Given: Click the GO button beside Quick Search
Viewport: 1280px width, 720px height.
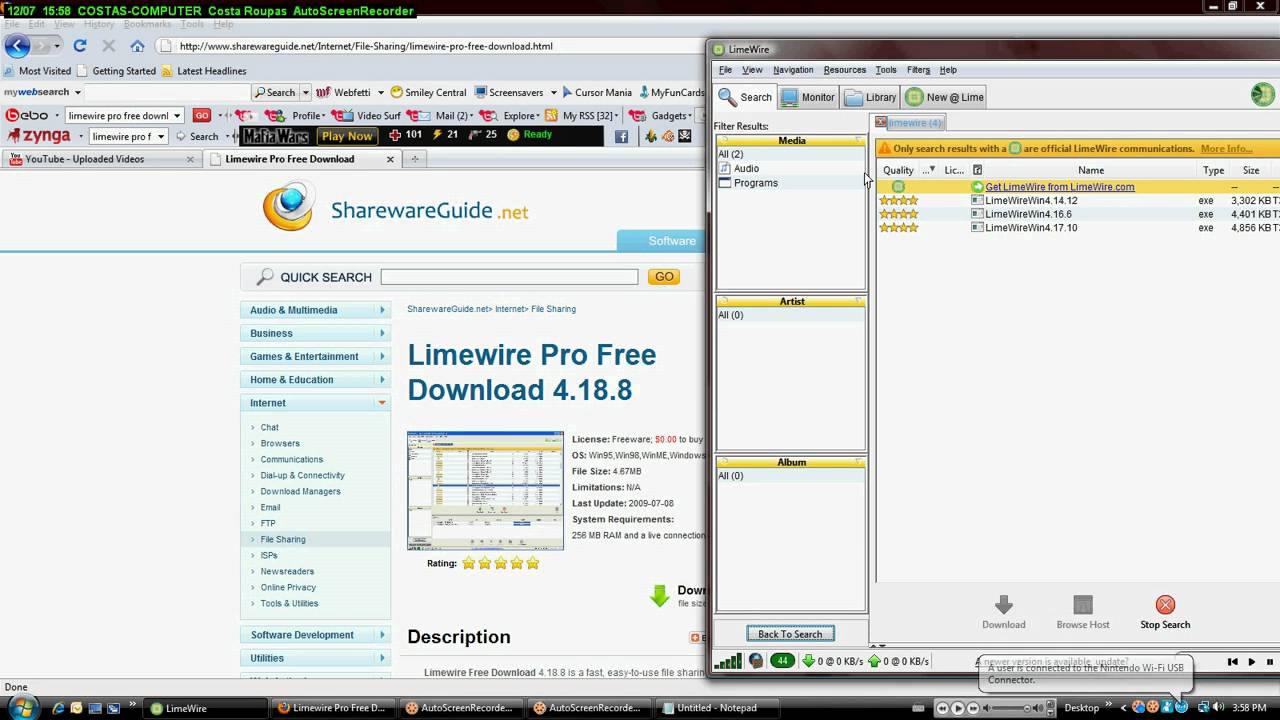Looking at the screenshot, I should click(664, 277).
